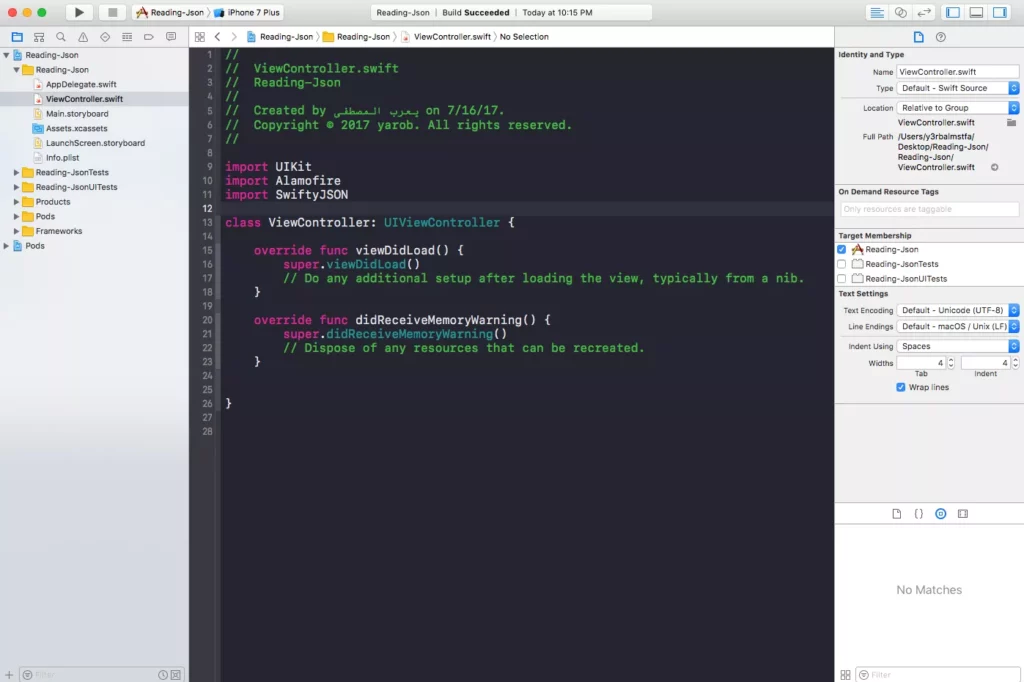Show Code Snippets library braces icon

click(x=918, y=513)
